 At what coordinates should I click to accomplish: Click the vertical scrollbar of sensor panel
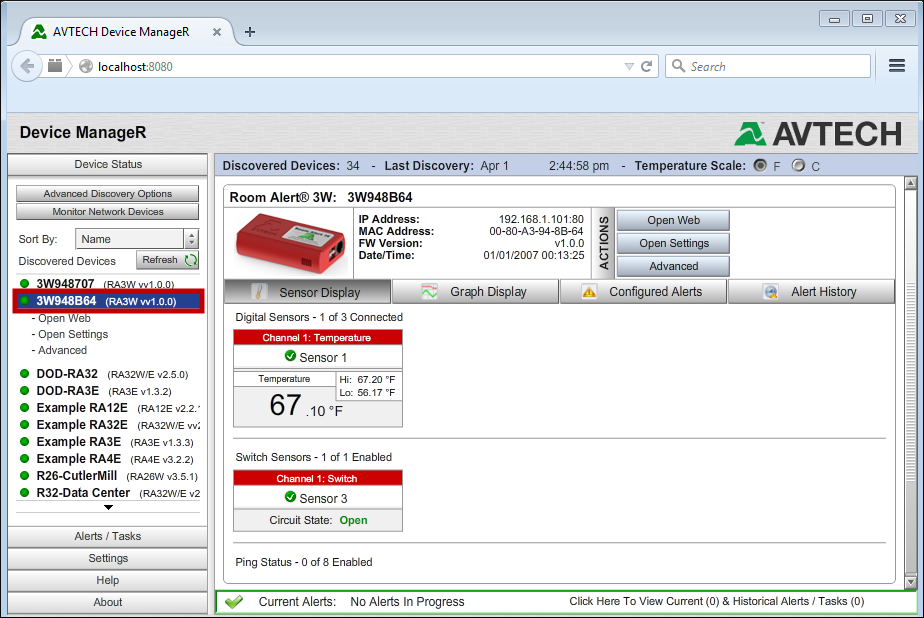coord(910,380)
